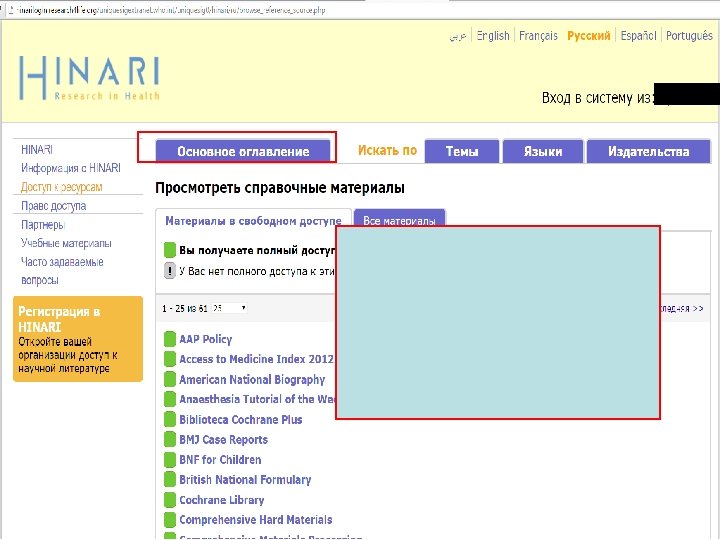Click the green icon beside BNF for Children
The width and height of the screenshot is (720, 540).
tap(170, 460)
